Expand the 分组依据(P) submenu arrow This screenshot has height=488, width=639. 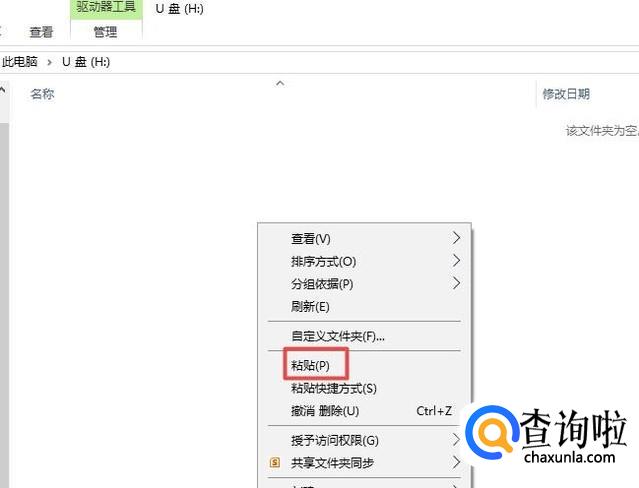click(456, 283)
